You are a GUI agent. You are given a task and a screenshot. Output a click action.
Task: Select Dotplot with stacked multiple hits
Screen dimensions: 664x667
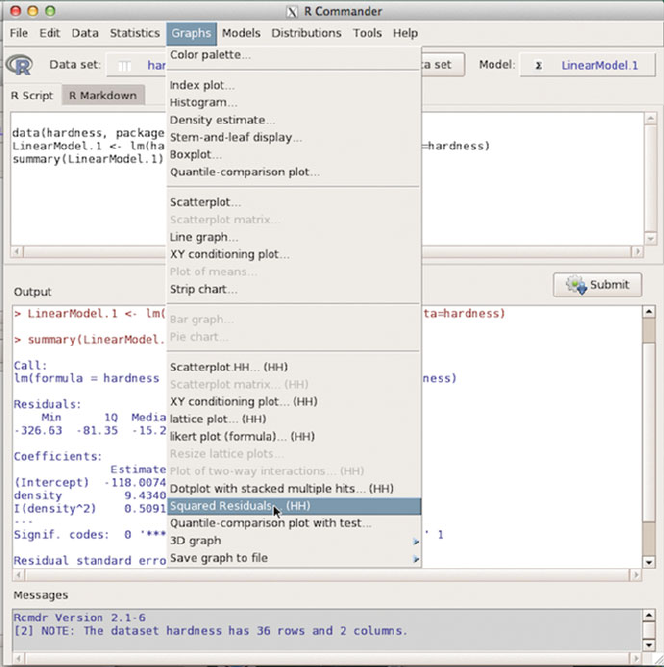tap(294, 489)
